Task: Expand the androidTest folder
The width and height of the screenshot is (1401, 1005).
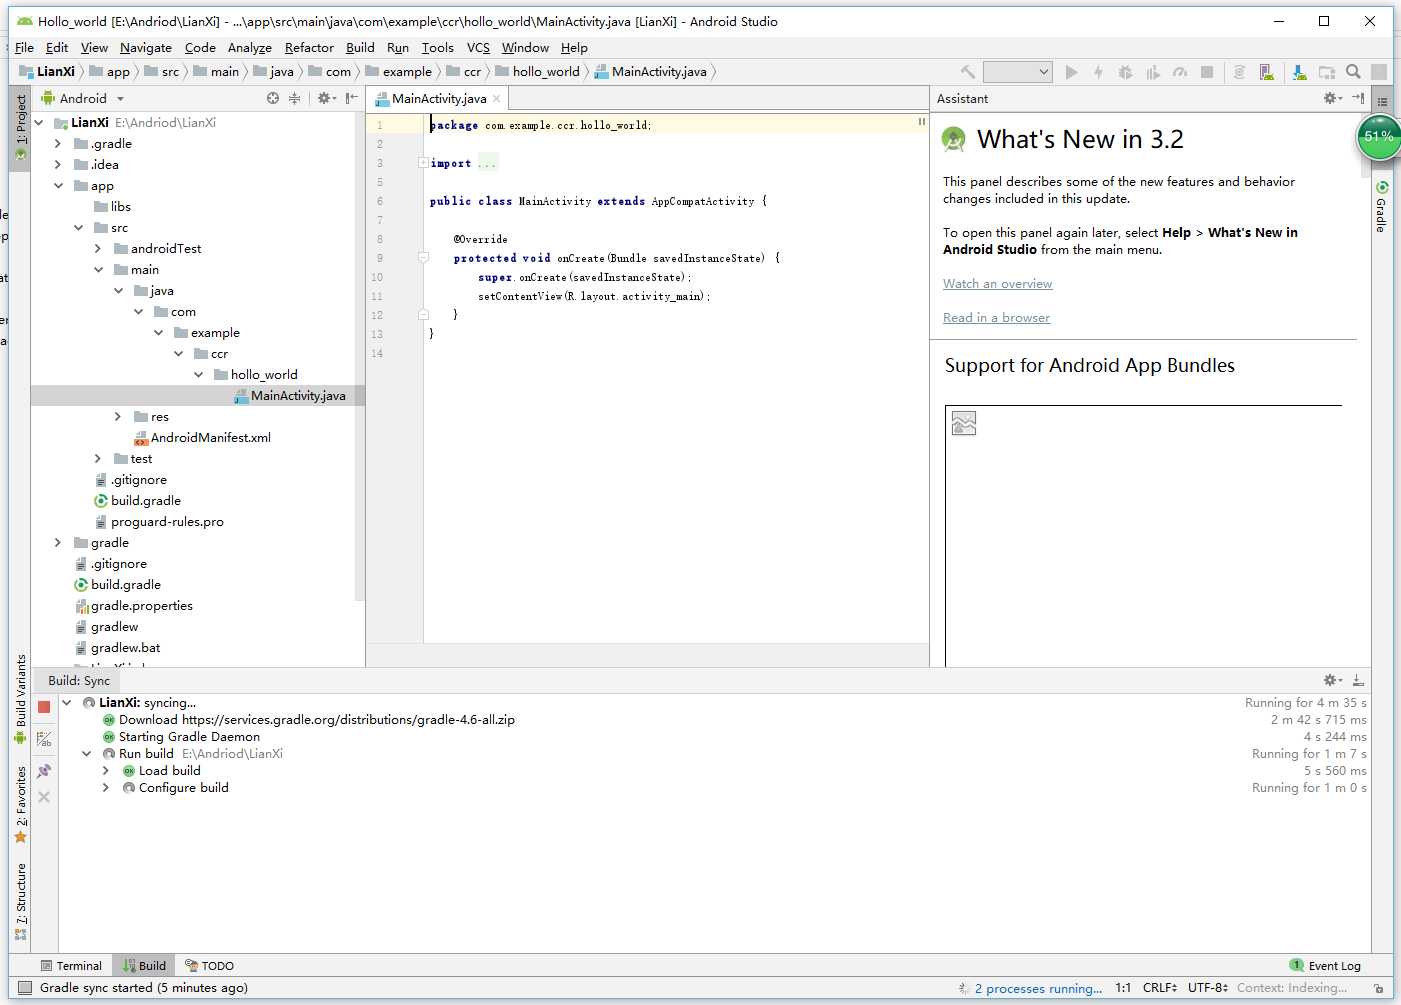Action: 98,249
